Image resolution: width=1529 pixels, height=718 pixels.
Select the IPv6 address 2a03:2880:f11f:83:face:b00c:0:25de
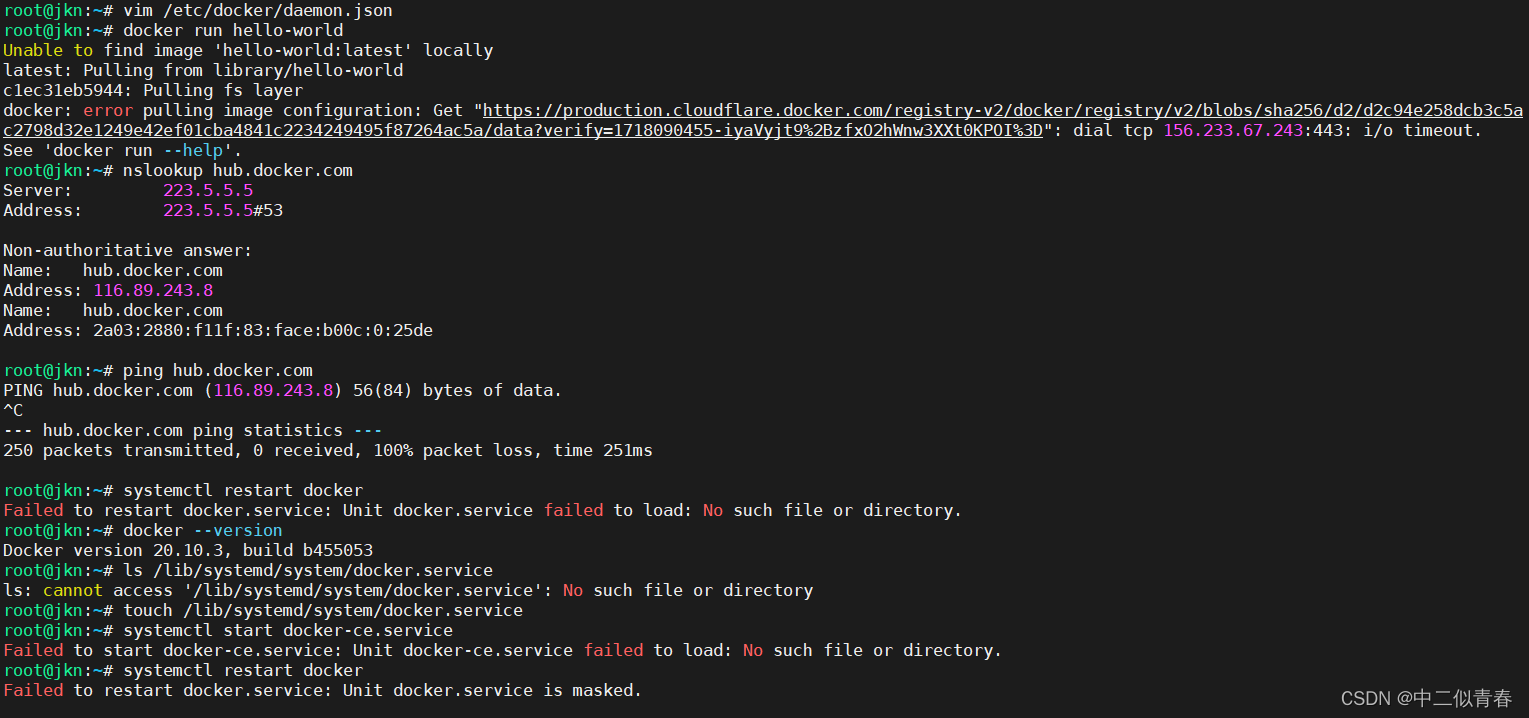click(263, 331)
